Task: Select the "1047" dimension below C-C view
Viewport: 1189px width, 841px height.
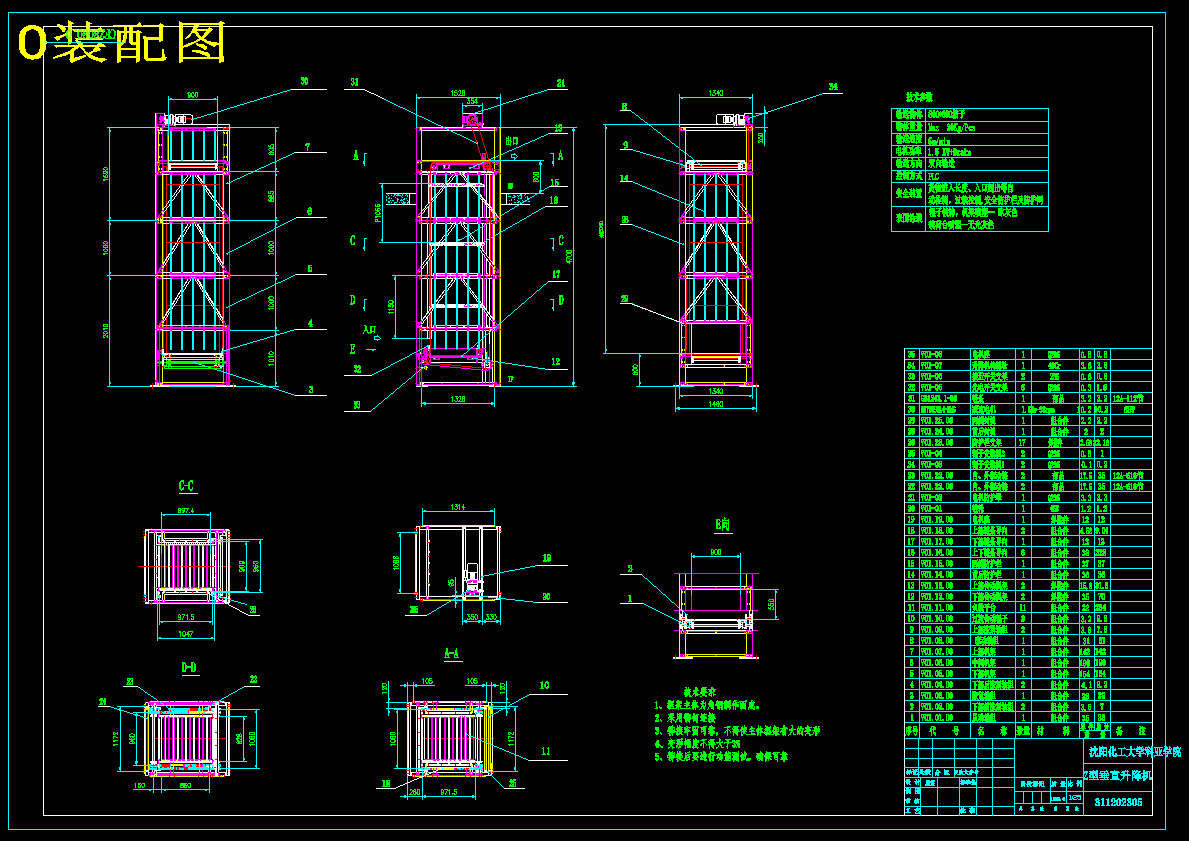Action: click(x=186, y=633)
